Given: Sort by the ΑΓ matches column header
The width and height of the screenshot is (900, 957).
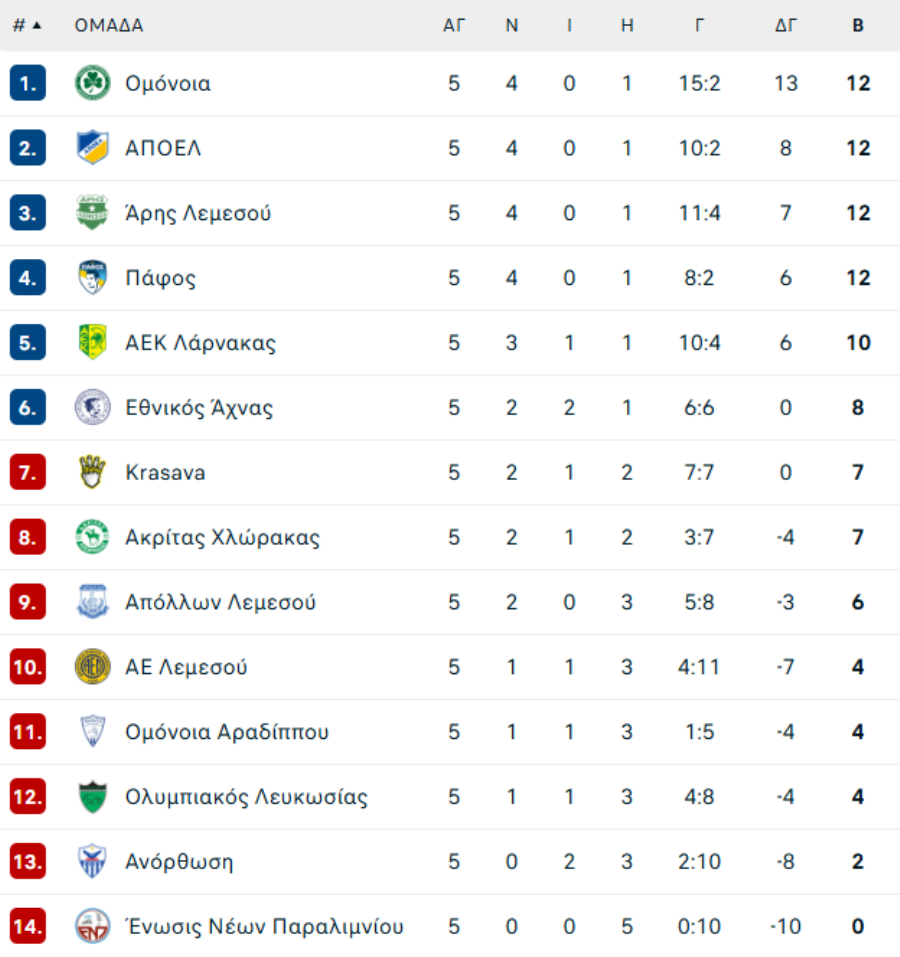Looking at the screenshot, I should [454, 26].
